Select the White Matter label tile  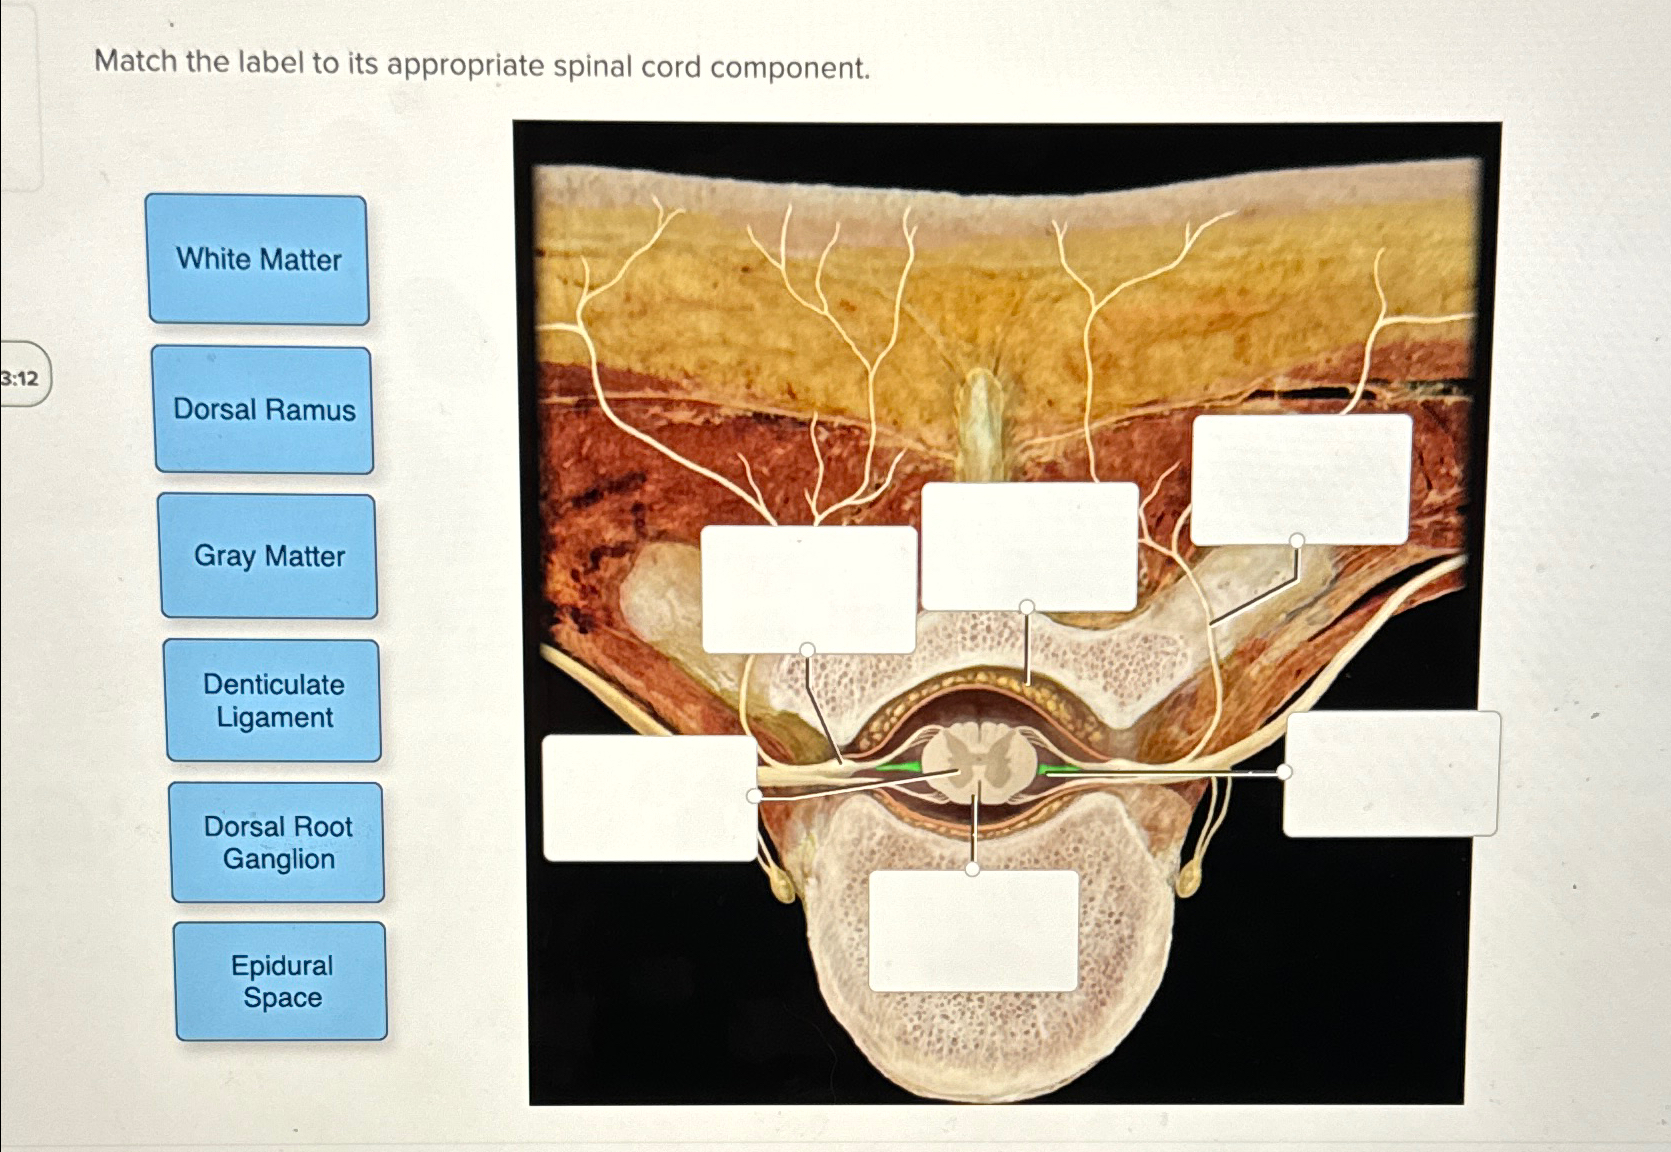(259, 261)
